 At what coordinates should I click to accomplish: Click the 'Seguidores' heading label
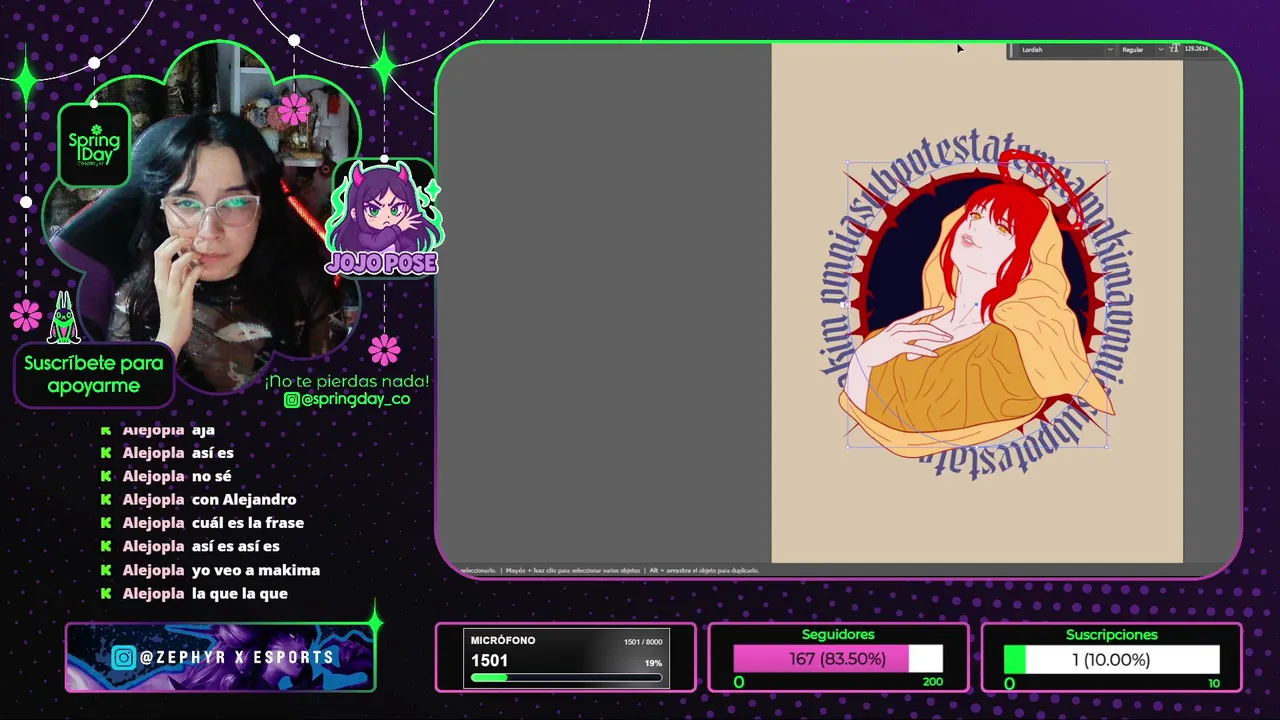(x=838, y=634)
